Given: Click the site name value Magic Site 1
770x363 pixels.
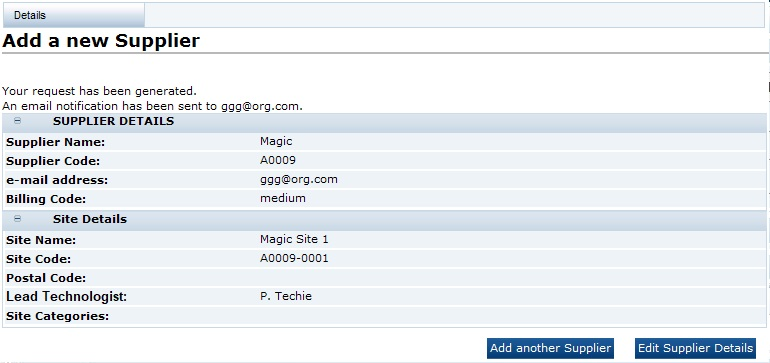Looking at the screenshot, I should (x=294, y=239).
